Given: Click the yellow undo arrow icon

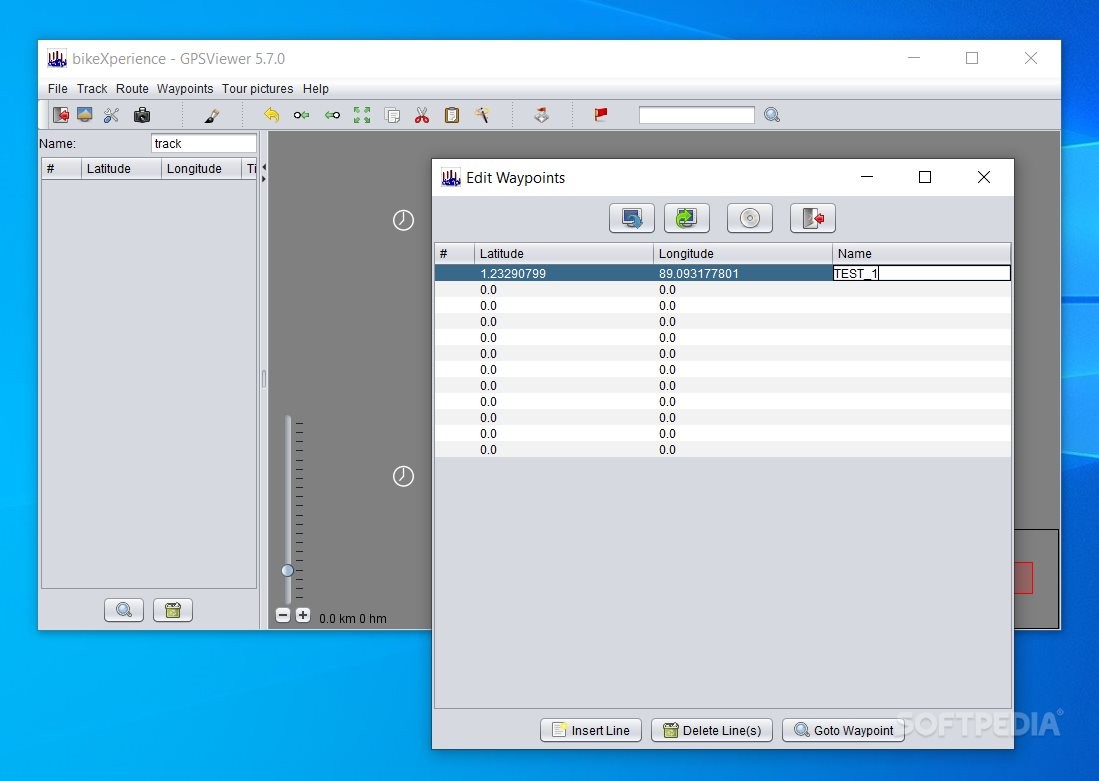Looking at the screenshot, I should [x=271, y=115].
